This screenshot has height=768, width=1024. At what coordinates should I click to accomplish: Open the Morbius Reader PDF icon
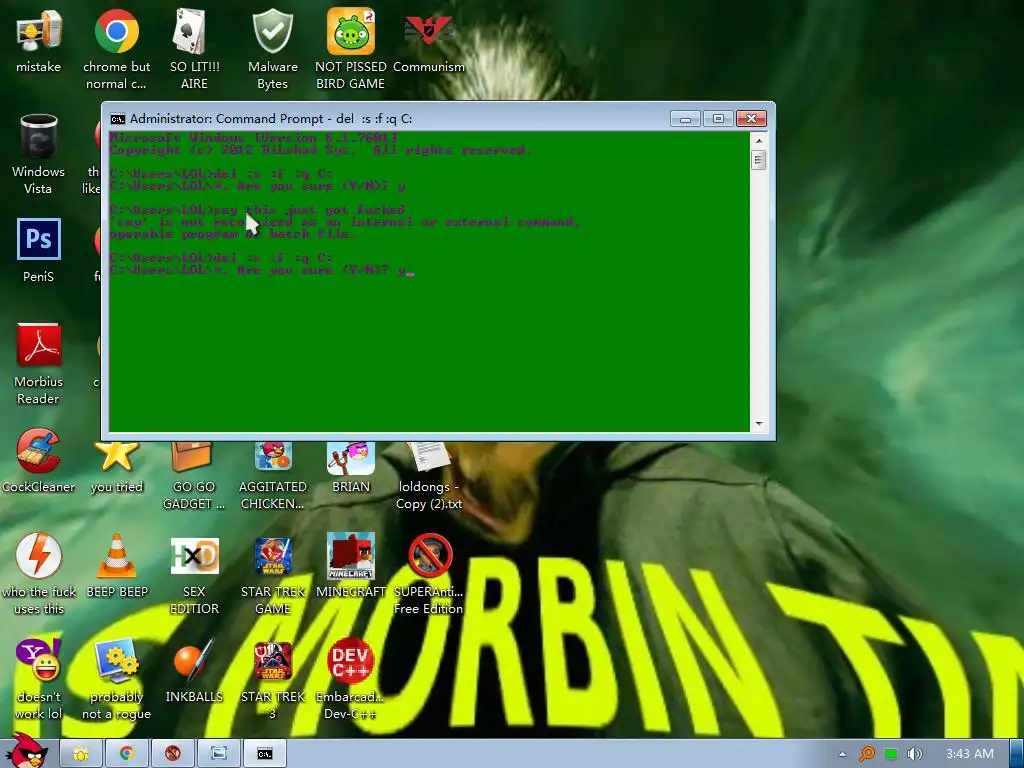pos(39,364)
